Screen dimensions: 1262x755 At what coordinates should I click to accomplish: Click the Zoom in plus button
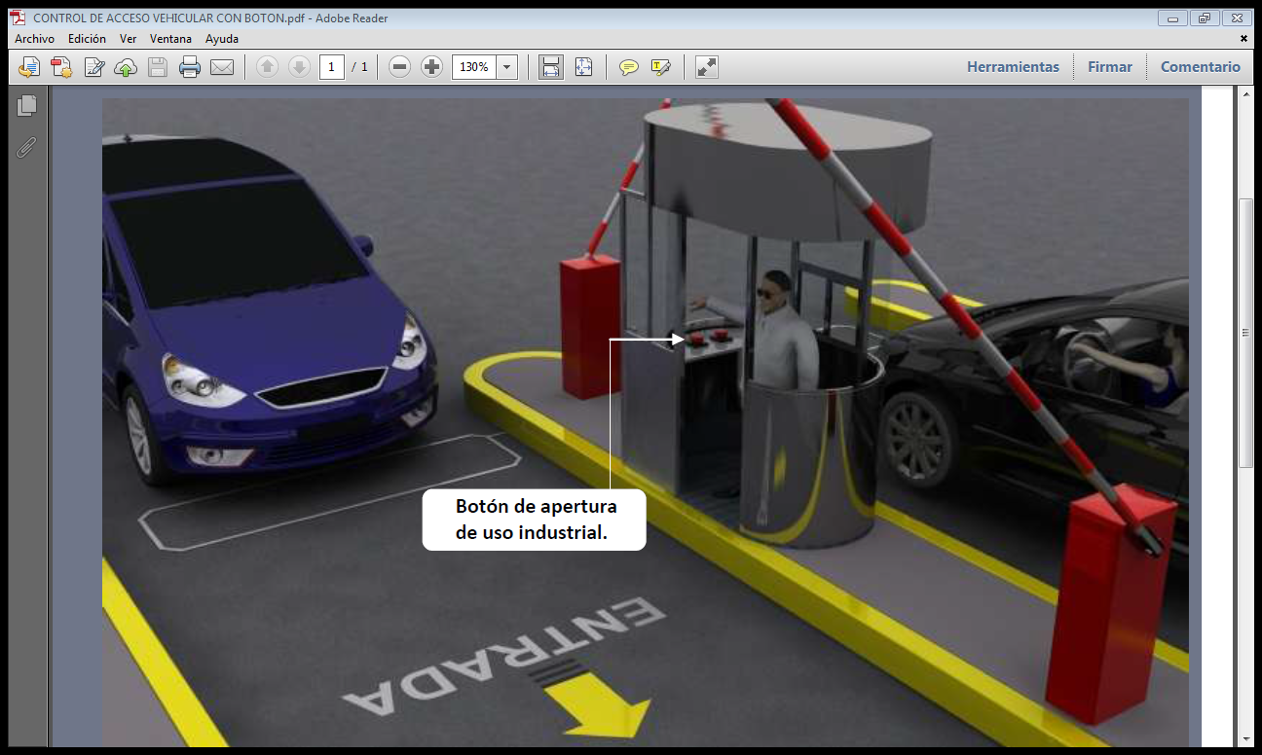tap(432, 67)
